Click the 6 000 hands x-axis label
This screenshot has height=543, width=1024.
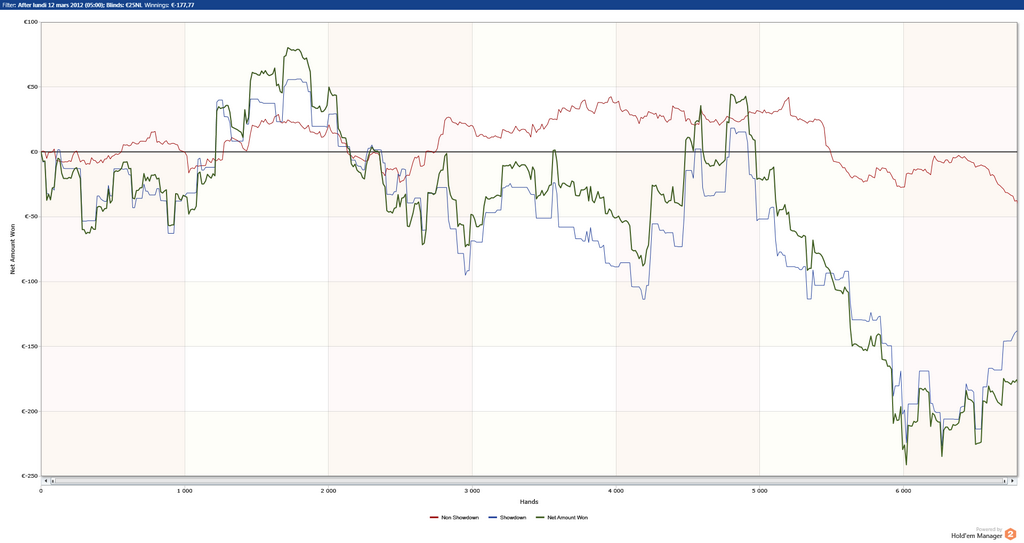pos(903,491)
